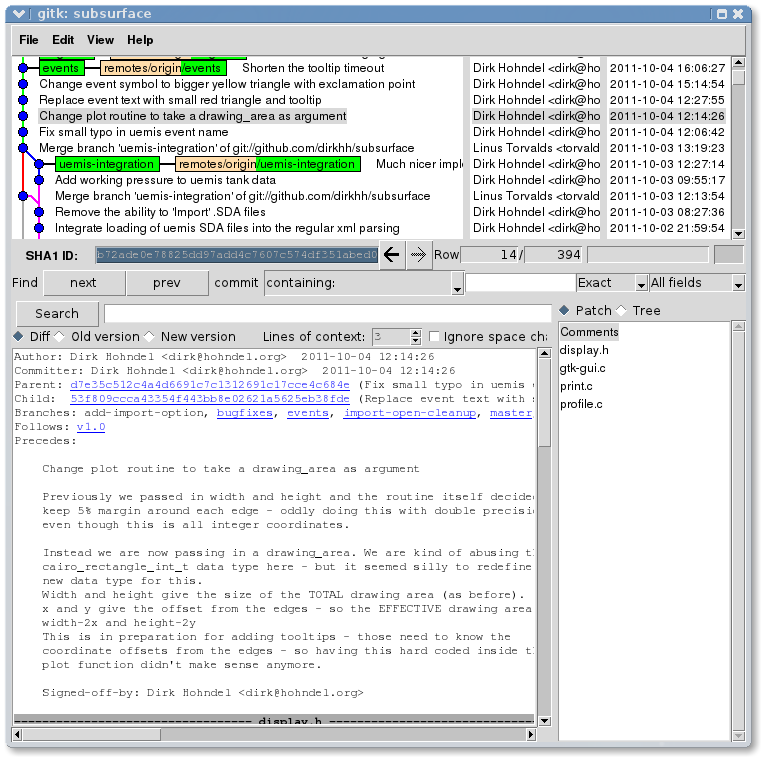Click the 'events' green branch label
Screen dimensions: 761x757
click(61, 68)
